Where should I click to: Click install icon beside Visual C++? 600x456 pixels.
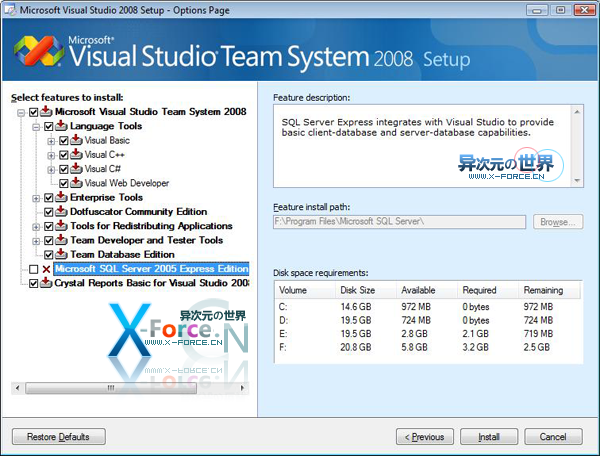pyautogui.click(x=76, y=154)
